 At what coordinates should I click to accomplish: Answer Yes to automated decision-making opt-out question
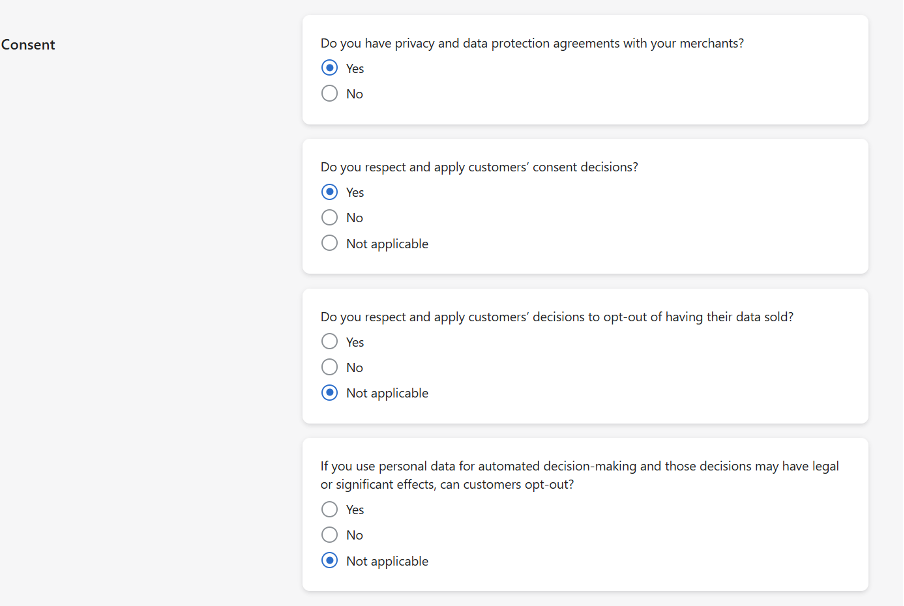(330, 510)
